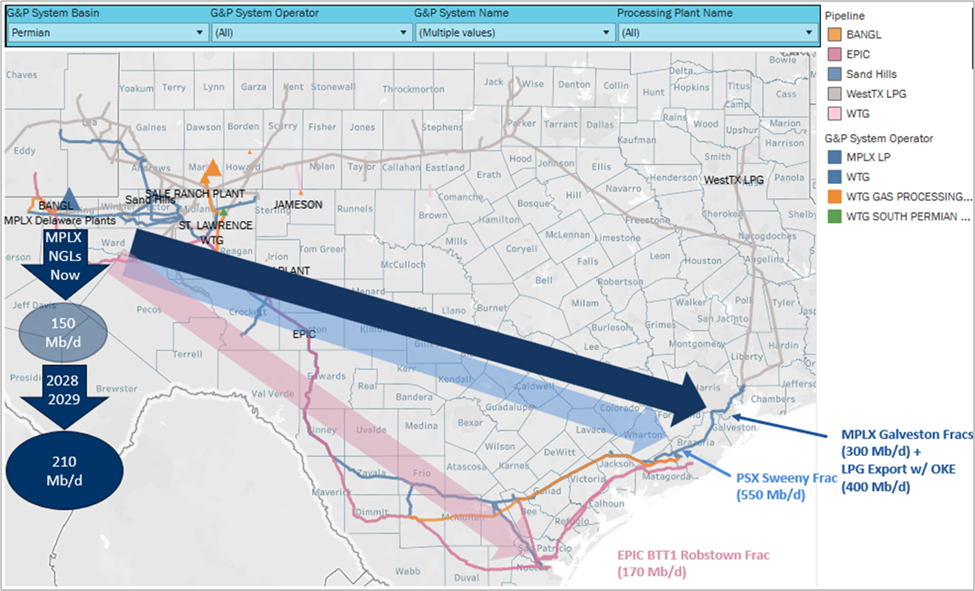975x591 pixels.
Task: Select the WTG SOUTH PERMIAN swatch
Action: click(x=834, y=216)
